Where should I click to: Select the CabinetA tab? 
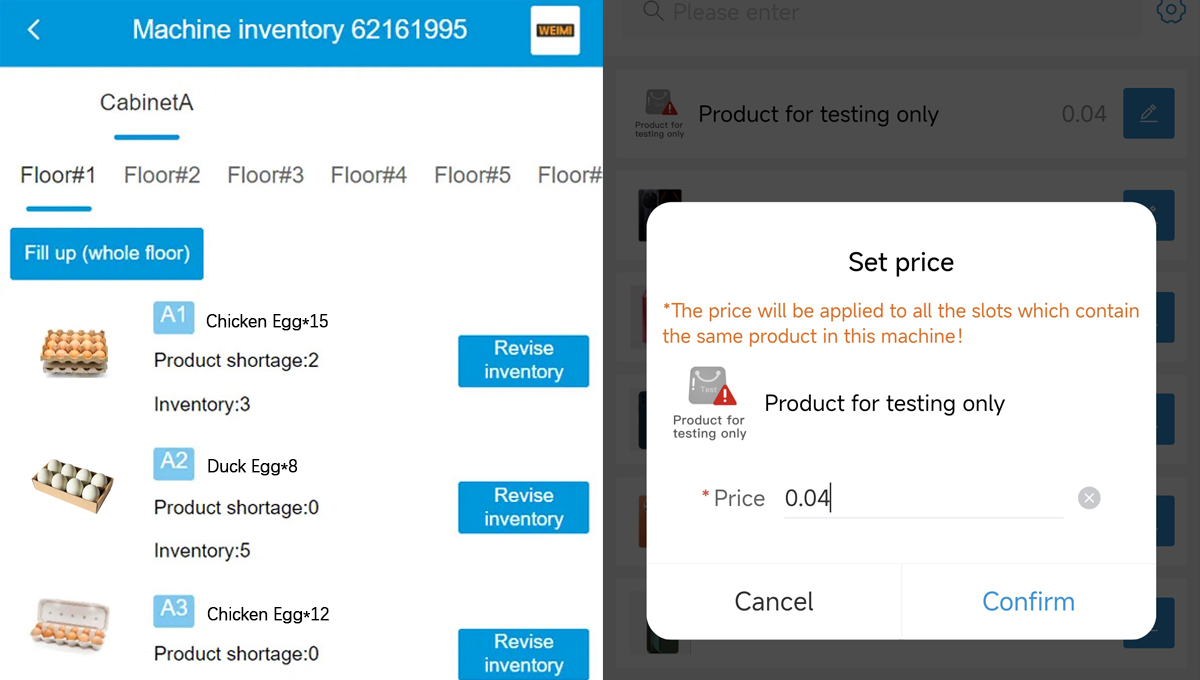146,102
